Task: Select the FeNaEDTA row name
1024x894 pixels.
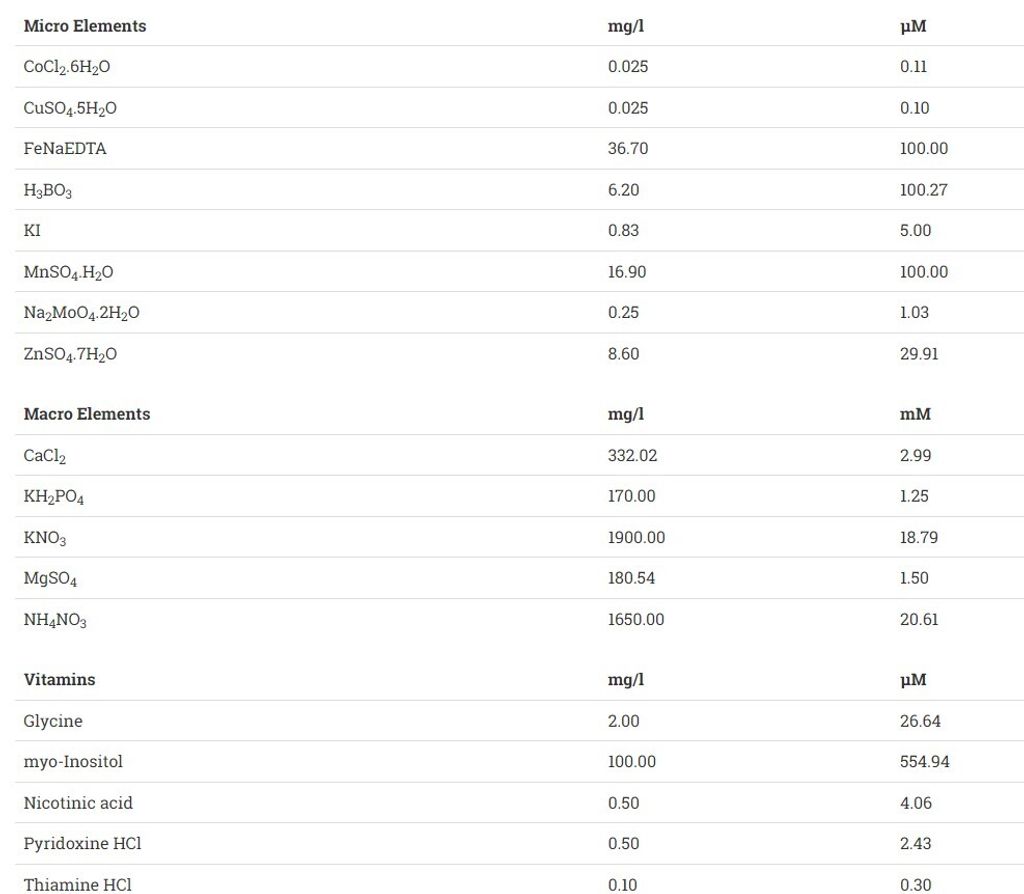Action: (65, 149)
